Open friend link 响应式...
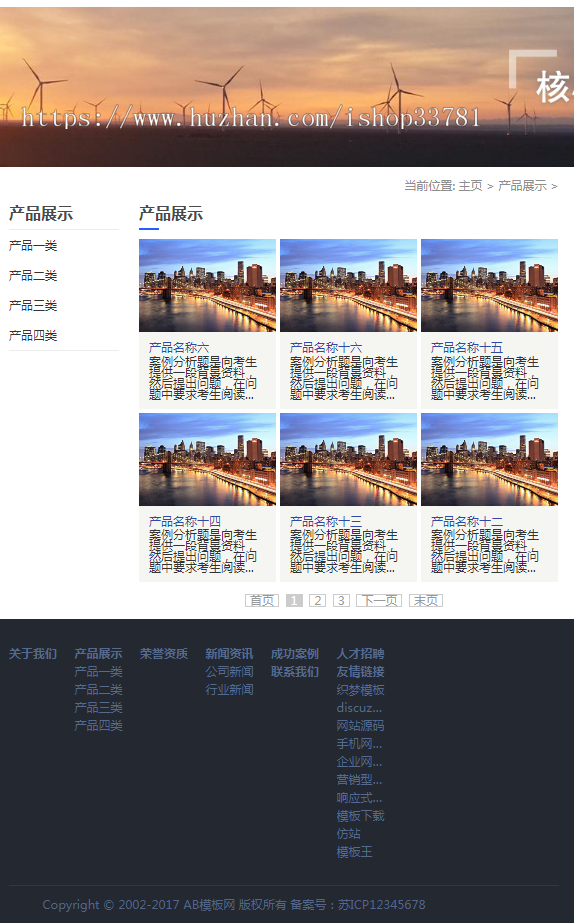The image size is (574, 924). [359, 798]
